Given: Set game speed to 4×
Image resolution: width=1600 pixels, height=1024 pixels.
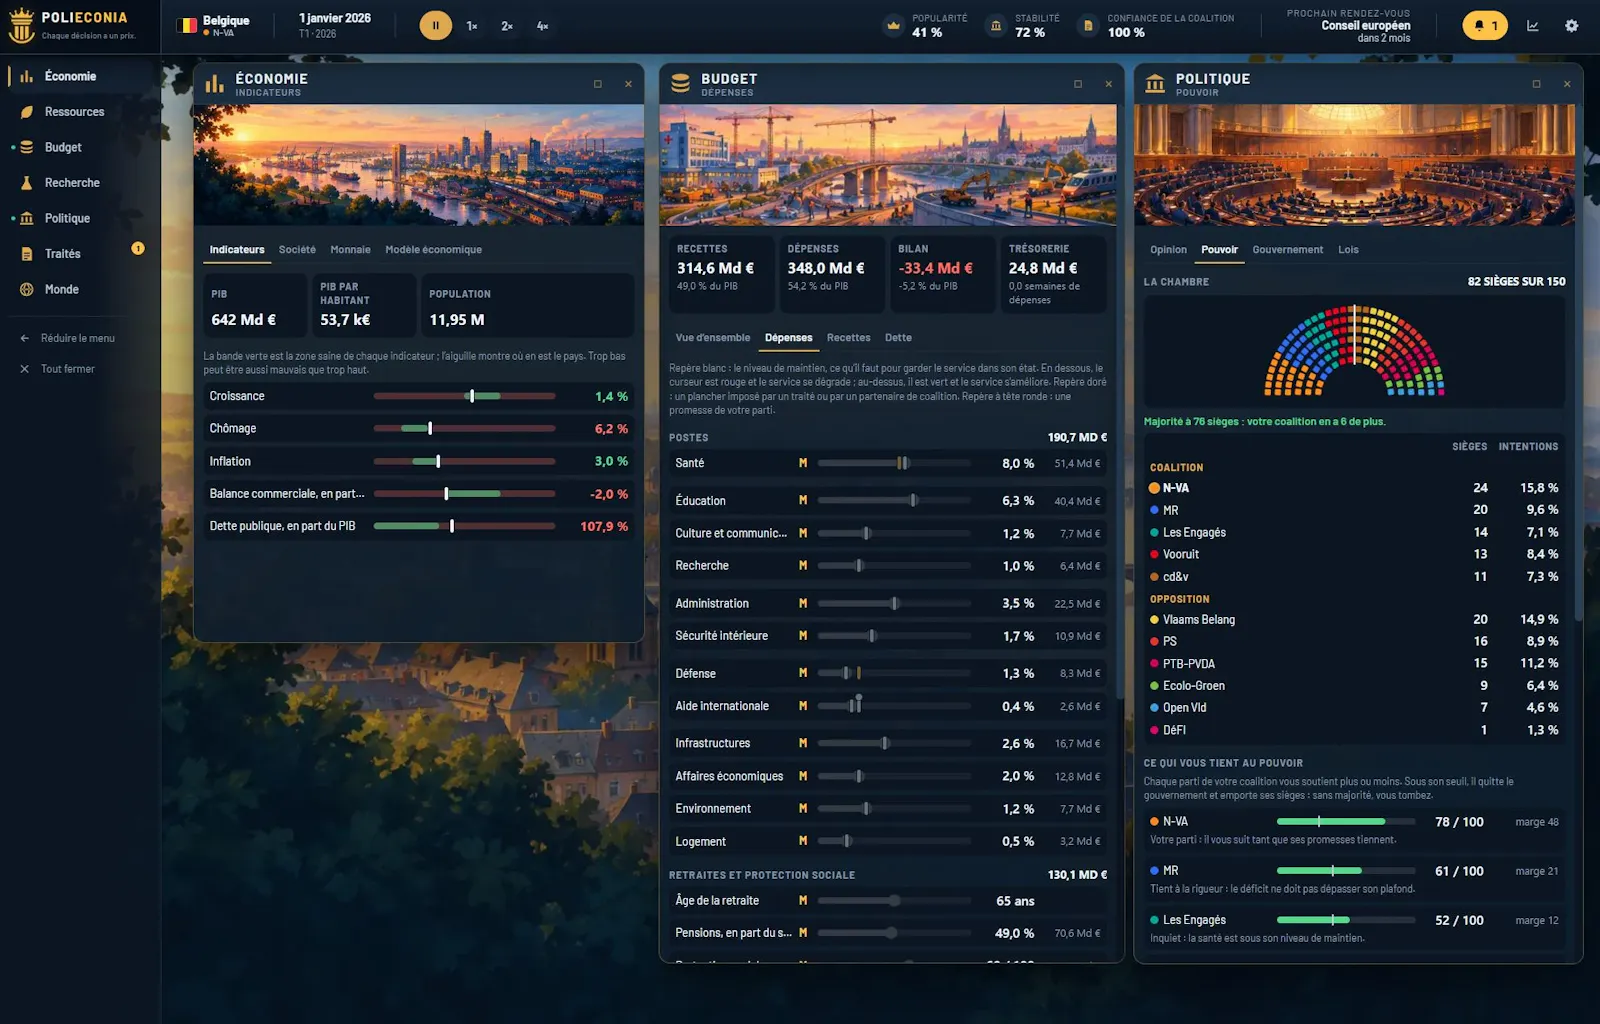Looking at the screenshot, I should pyautogui.click(x=542, y=26).
